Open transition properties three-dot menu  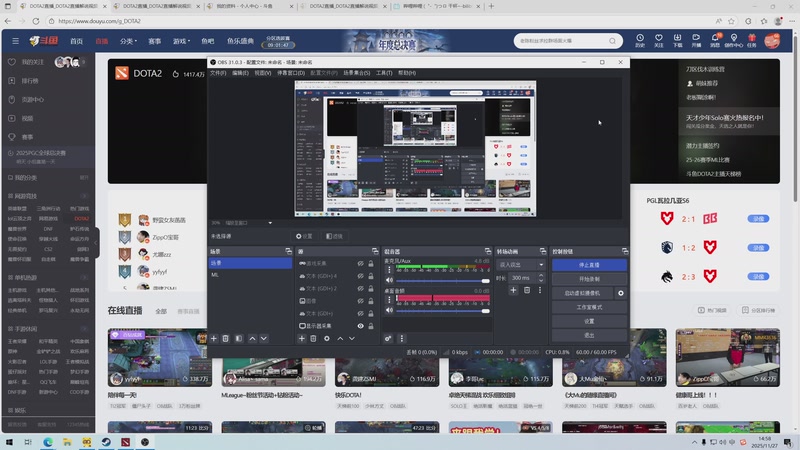pos(540,290)
